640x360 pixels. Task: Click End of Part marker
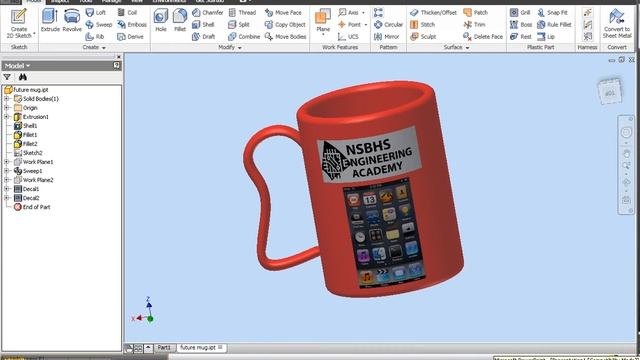click(x=32, y=207)
